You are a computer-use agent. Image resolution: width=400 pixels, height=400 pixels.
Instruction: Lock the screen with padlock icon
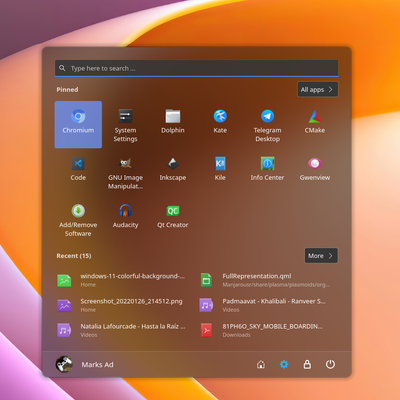(x=307, y=364)
